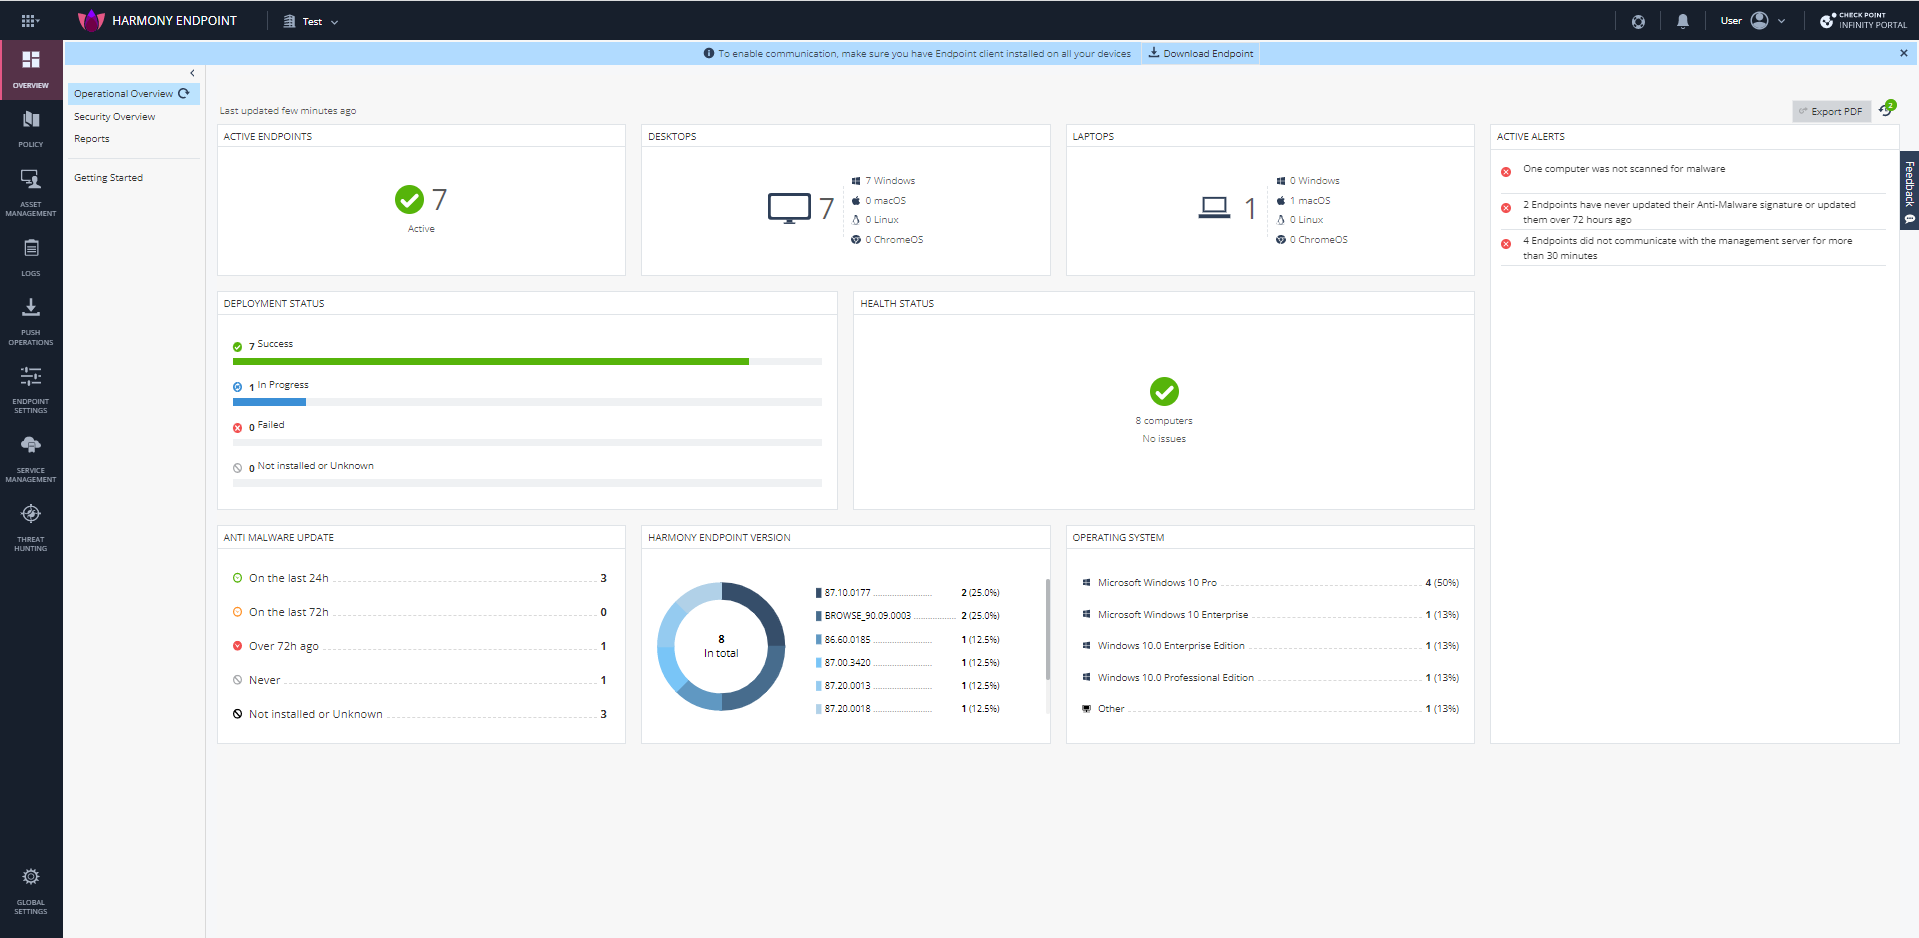Open Service Management section
Screen dimensions: 1919x938
coord(31,459)
